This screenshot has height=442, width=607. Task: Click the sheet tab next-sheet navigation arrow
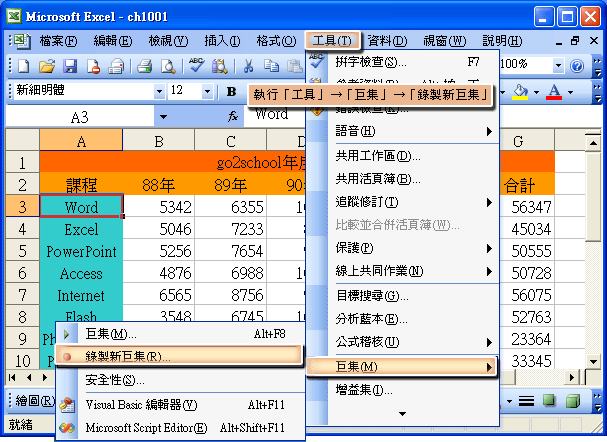45,377
